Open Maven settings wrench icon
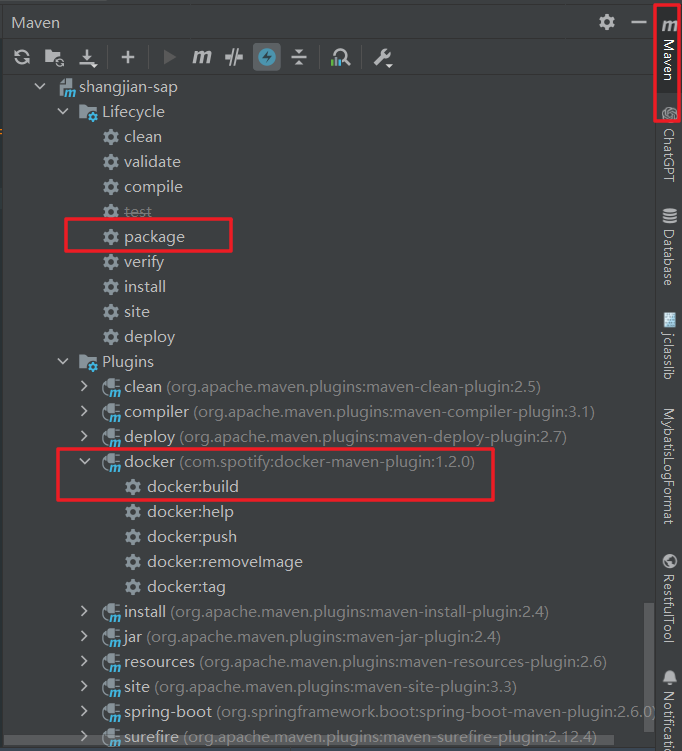Viewport: 682px width, 751px height. point(383,57)
